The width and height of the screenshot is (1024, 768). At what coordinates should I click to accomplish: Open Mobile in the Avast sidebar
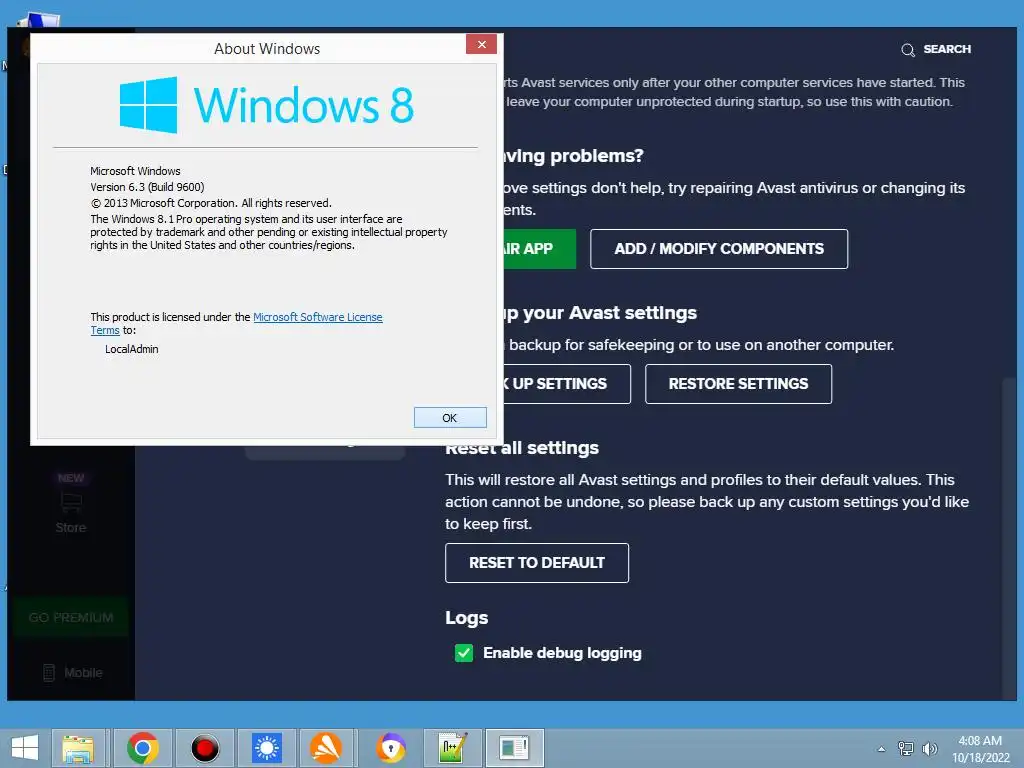coord(73,673)
